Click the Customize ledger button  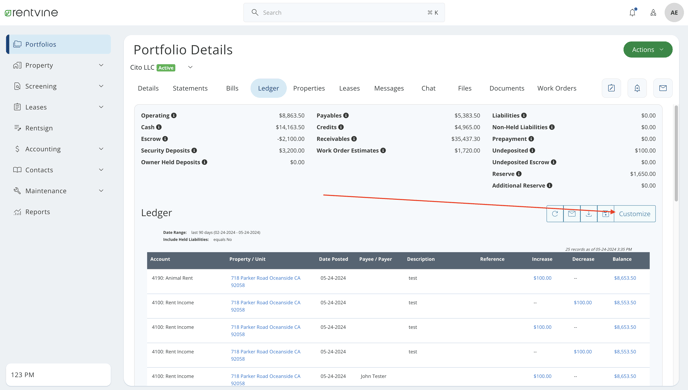(634, 214)
